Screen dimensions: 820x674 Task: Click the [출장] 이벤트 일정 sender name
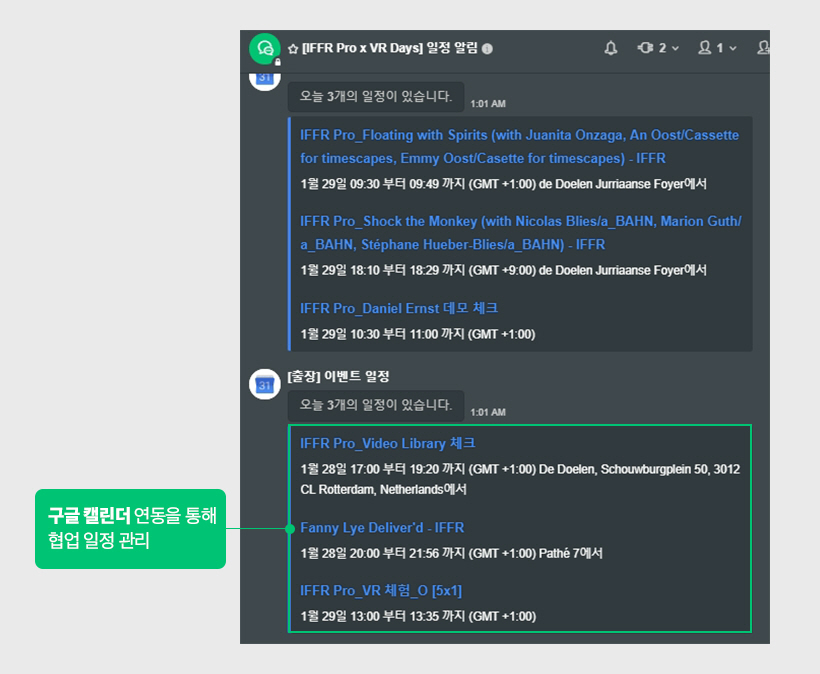(338, 376)
